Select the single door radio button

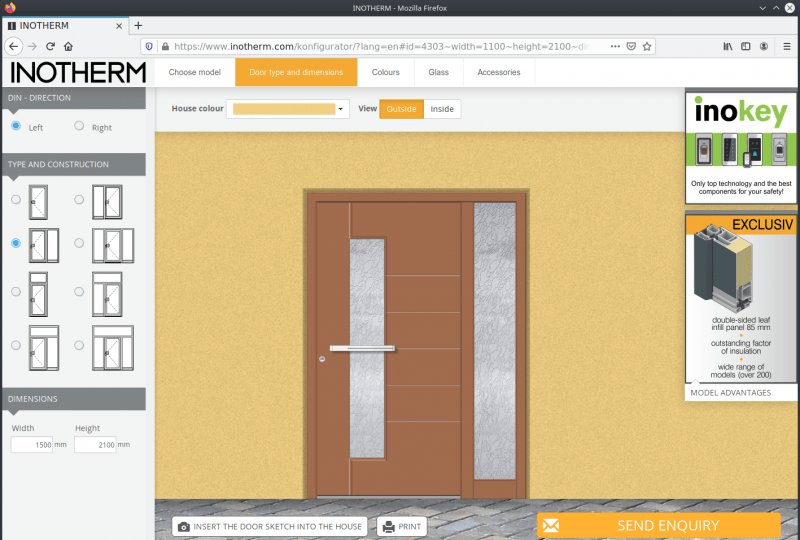point(16,200)
